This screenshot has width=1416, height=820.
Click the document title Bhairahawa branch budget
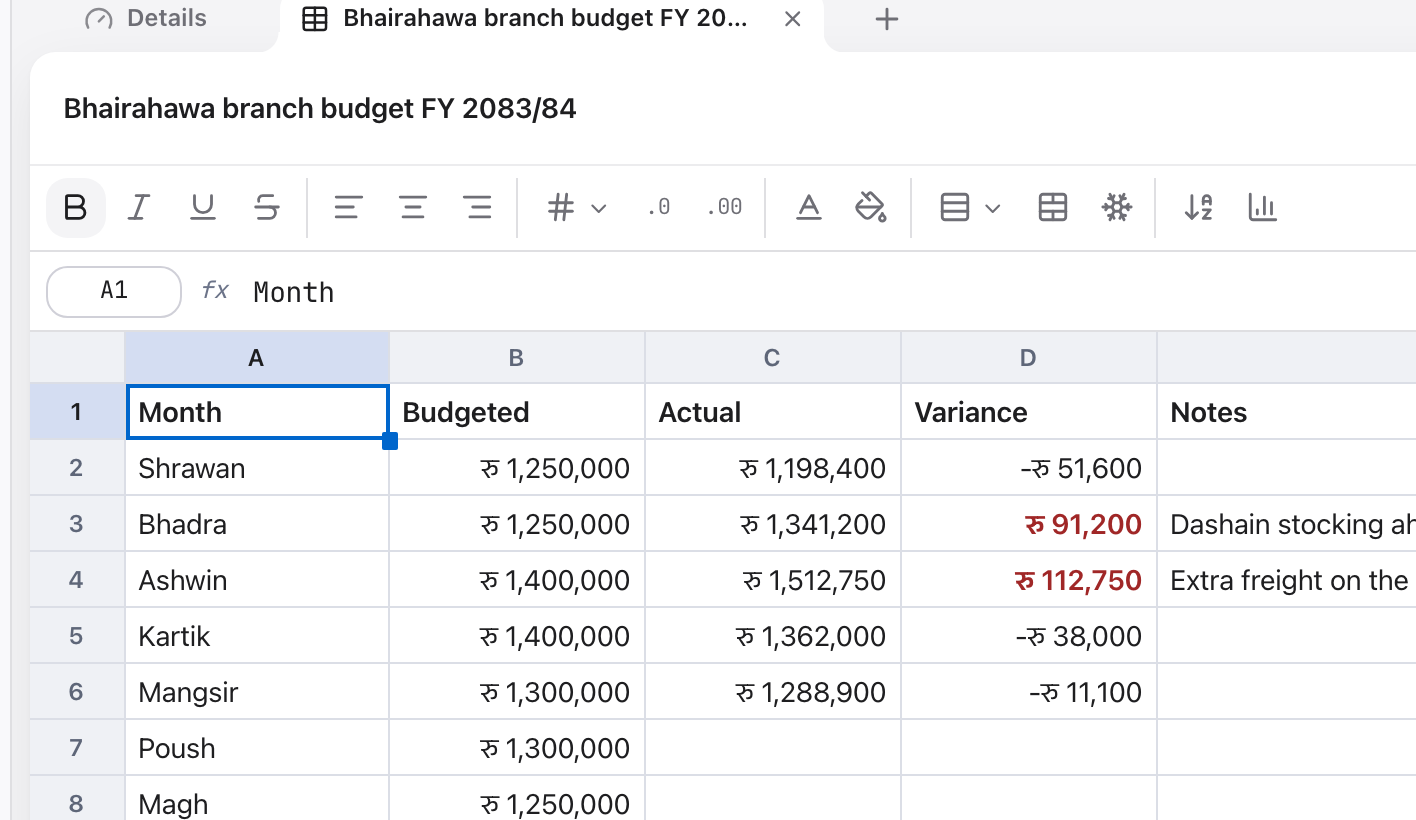(320, 109)
